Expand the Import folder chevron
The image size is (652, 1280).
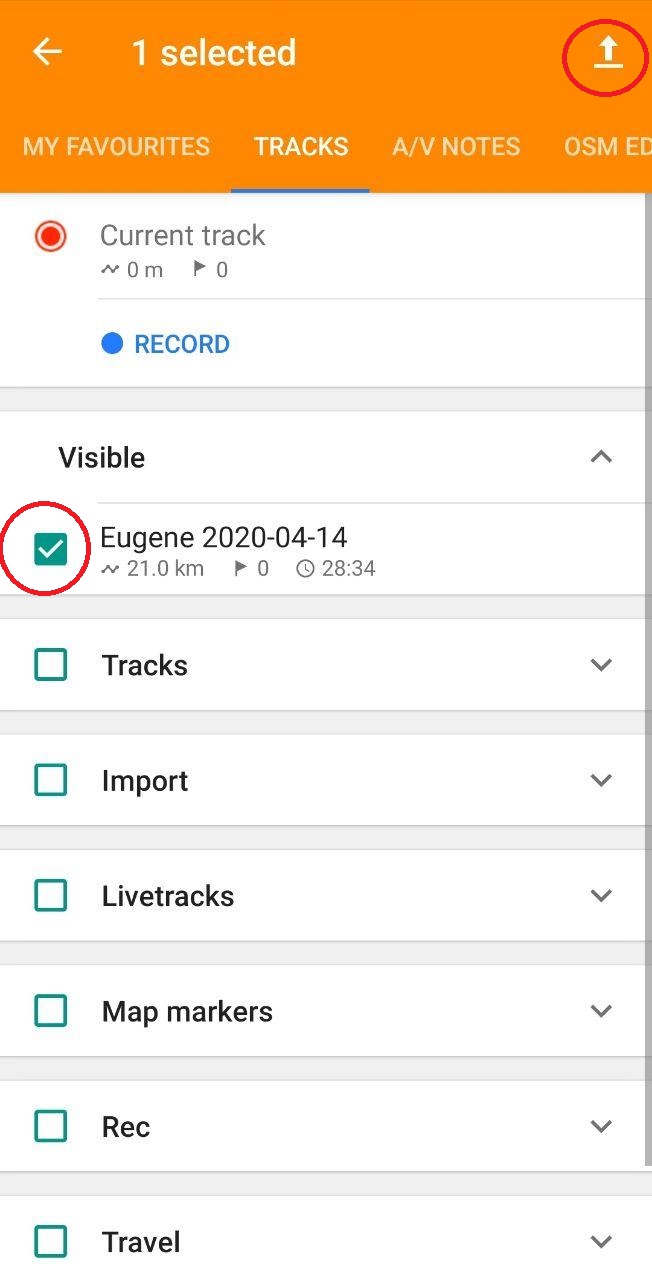tap(601, 780)
